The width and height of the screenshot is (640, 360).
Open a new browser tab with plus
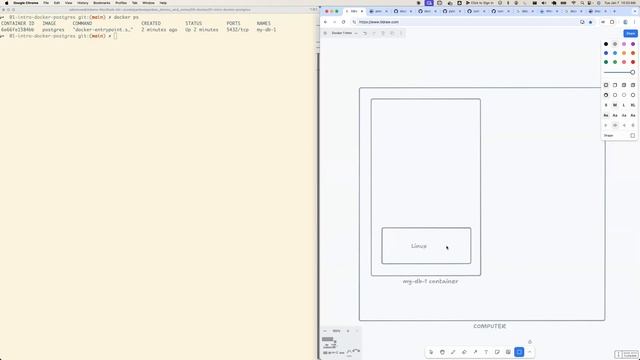[x=614, y=11]
